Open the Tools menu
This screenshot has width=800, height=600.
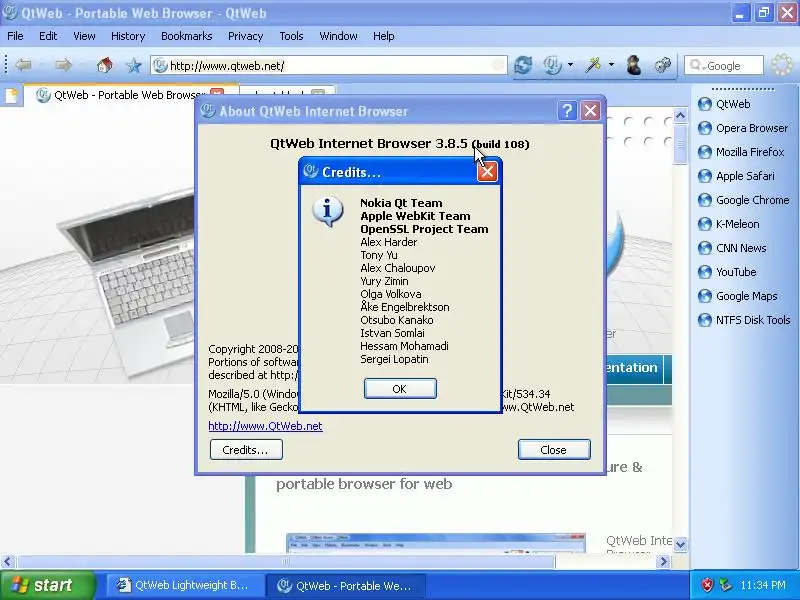[x=291, y=36]
